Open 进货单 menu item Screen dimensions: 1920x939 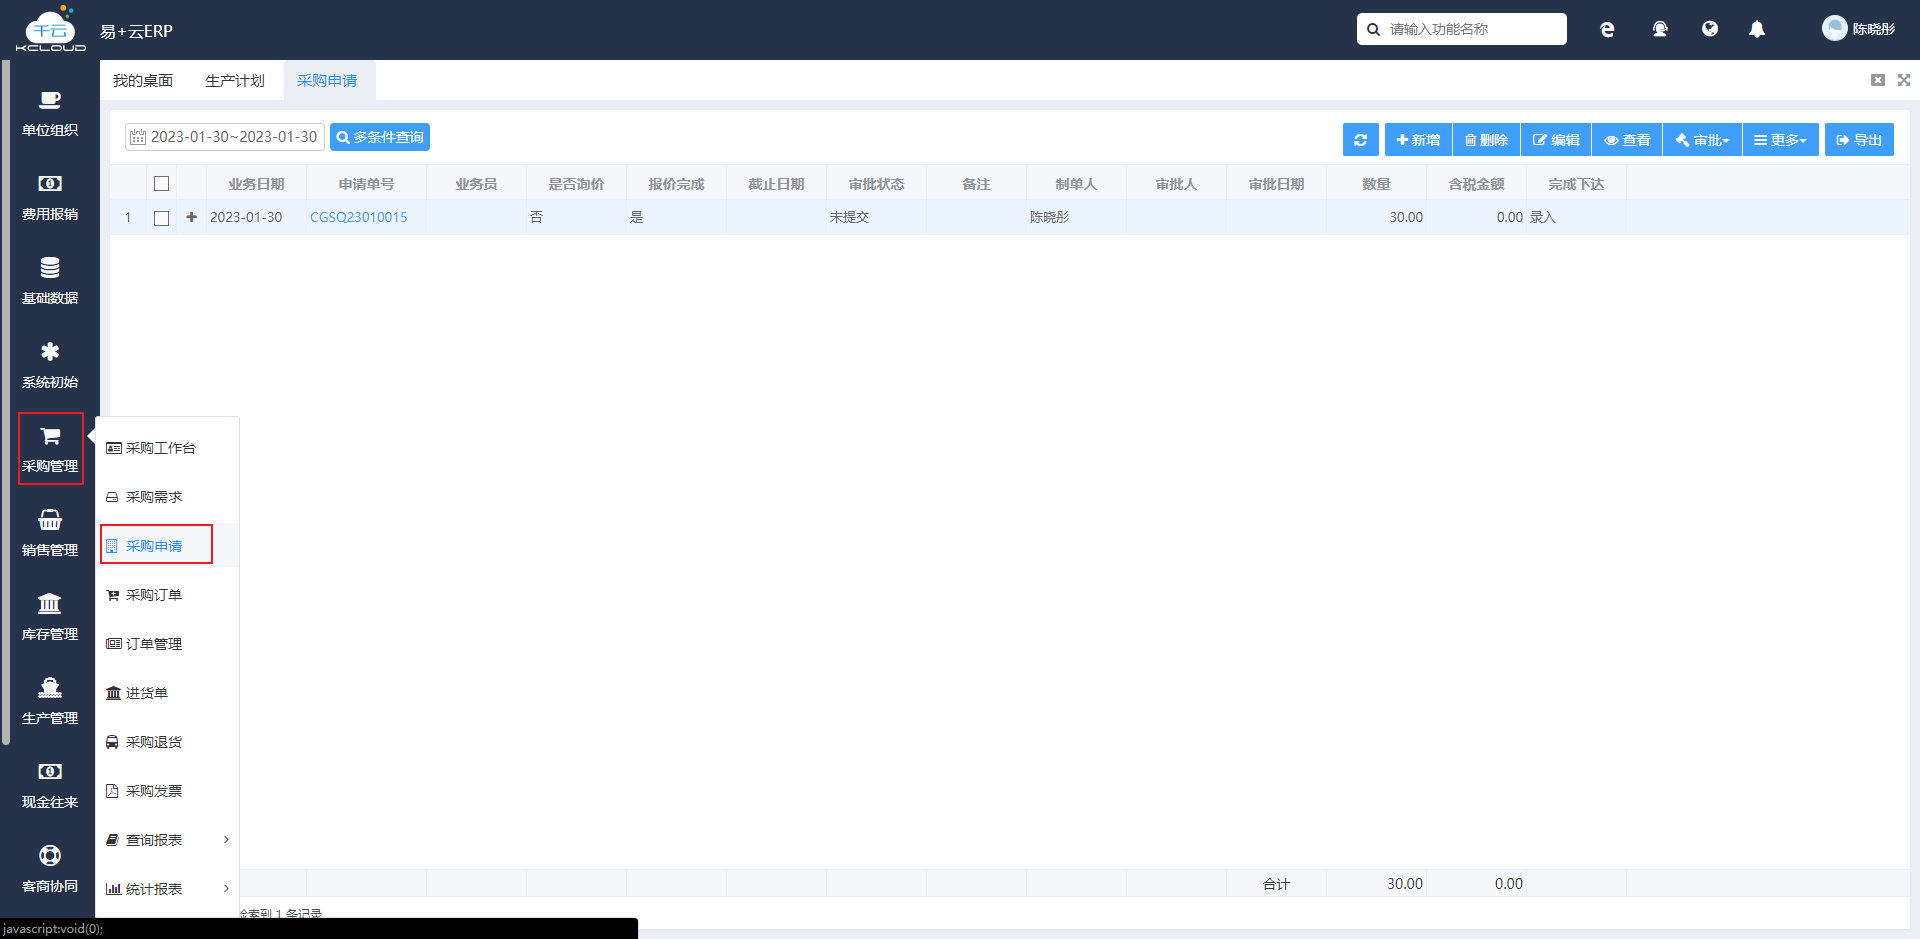coord(168,693)
